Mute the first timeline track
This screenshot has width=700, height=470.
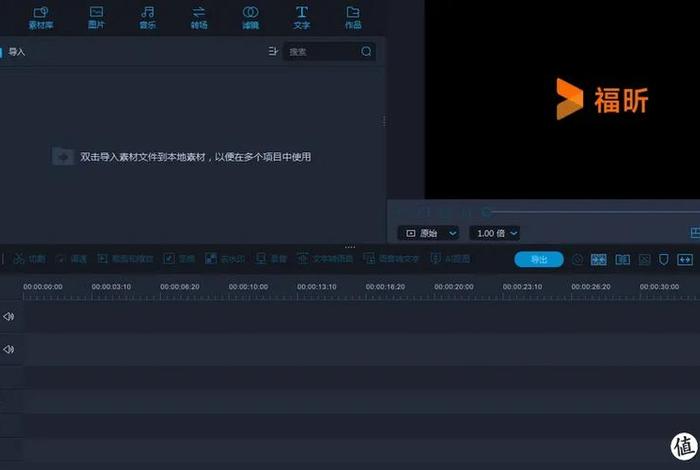click(x=8, y=316)
